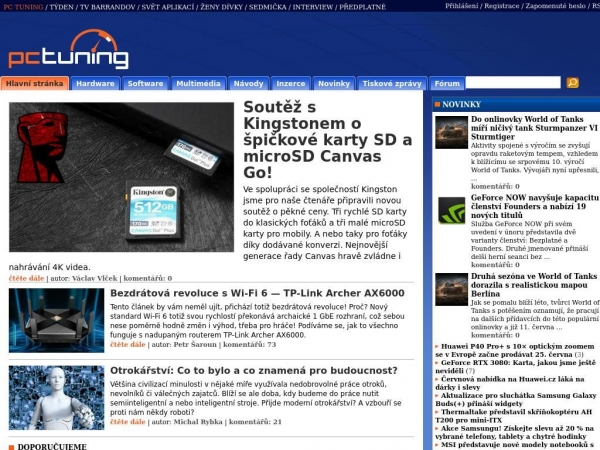Viewport: 600px width, 450px height.
Task: Open Bezdrátová revoluce s Wi-Fi 6 headline
Action: coord(257,293)
